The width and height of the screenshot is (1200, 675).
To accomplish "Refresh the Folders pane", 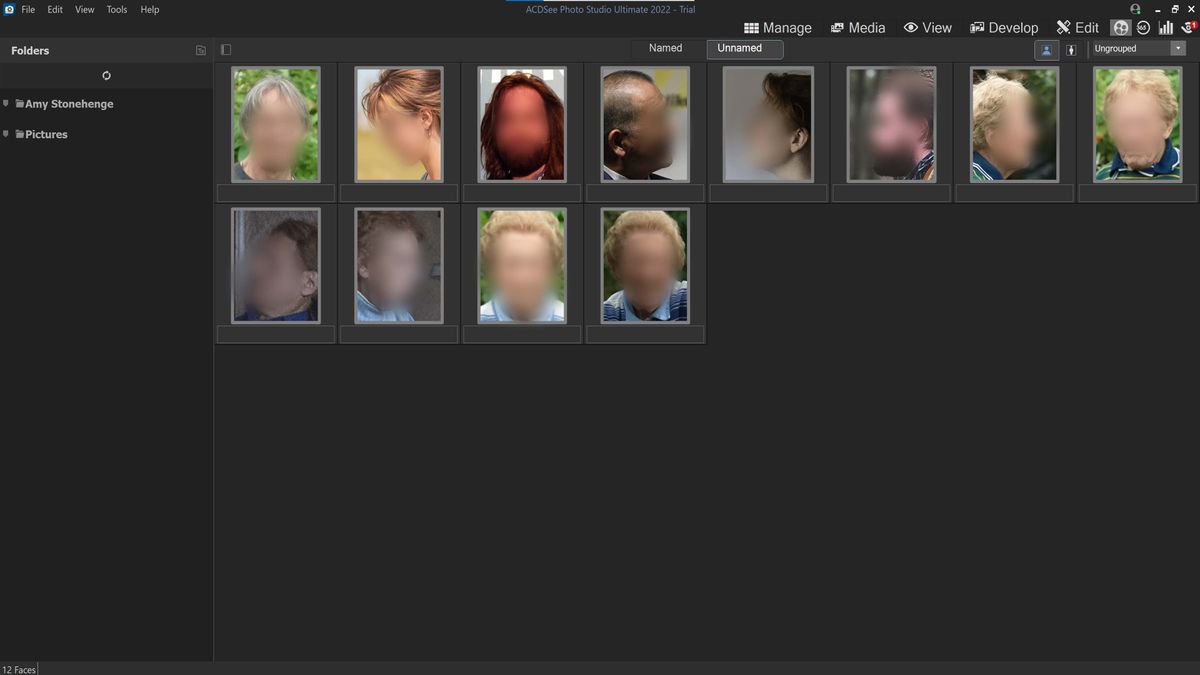I will 106,75.
